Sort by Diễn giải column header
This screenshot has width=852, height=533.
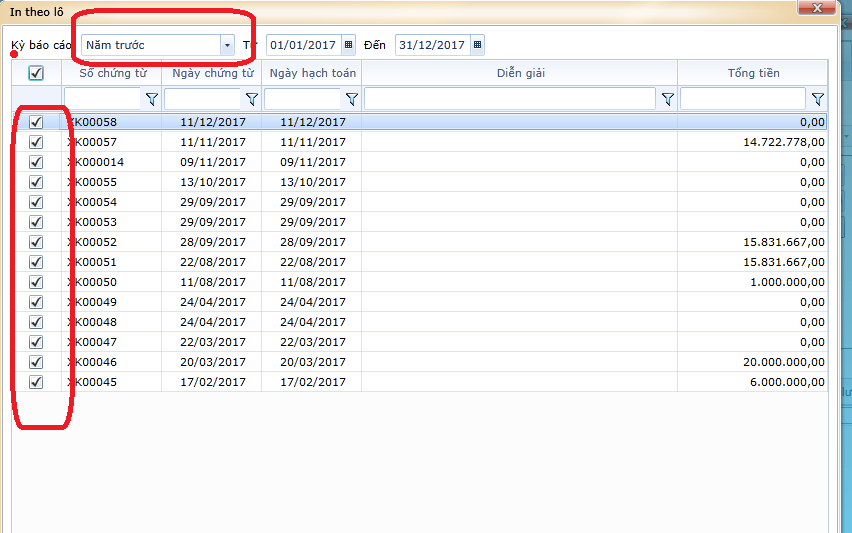(x=520, y=73)
